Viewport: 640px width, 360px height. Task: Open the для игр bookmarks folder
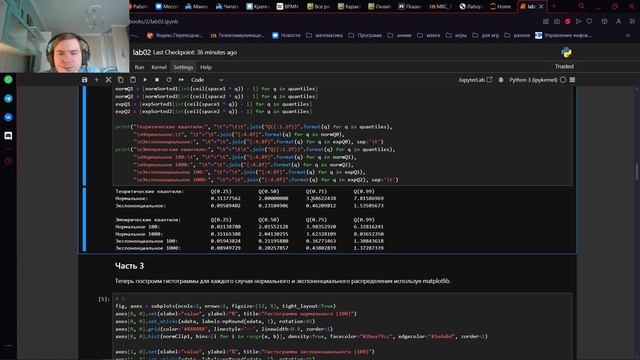click(485, 36)
